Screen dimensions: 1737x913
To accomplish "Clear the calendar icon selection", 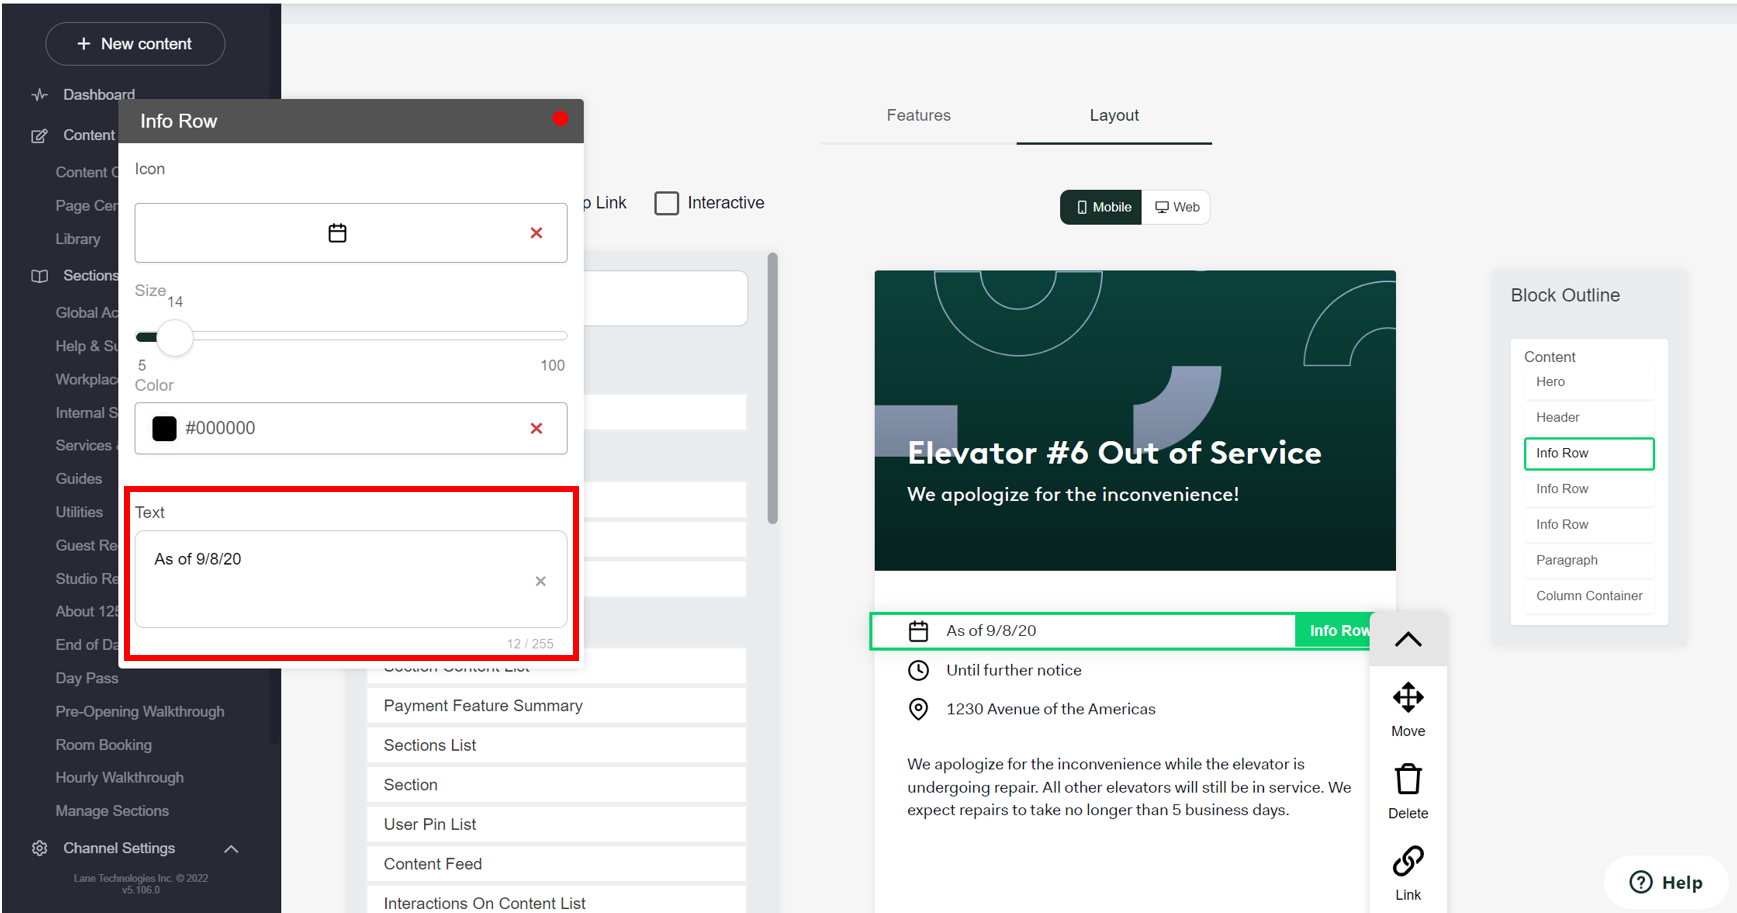I will [536, 233].
